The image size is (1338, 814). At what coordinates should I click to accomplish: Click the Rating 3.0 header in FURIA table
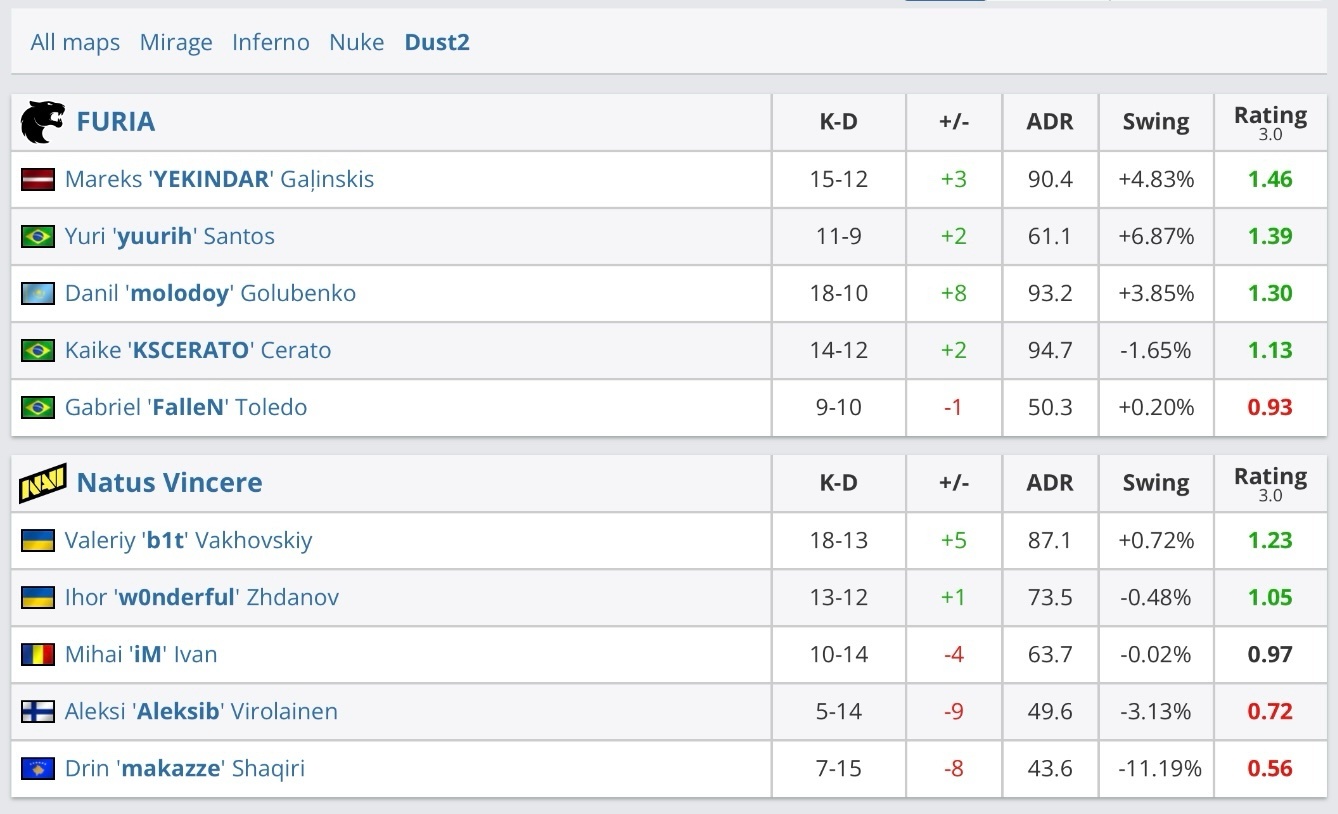pos(1270,122)
